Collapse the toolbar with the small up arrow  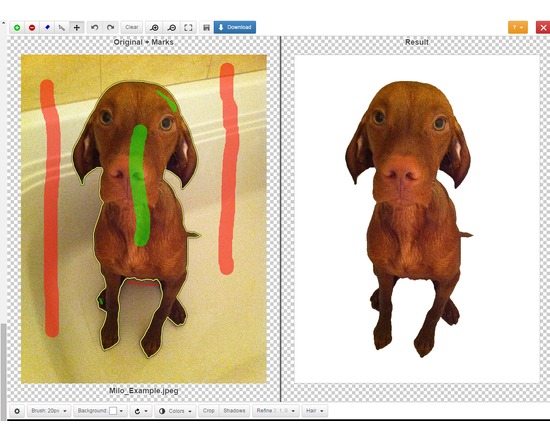[x=3, y=23]
